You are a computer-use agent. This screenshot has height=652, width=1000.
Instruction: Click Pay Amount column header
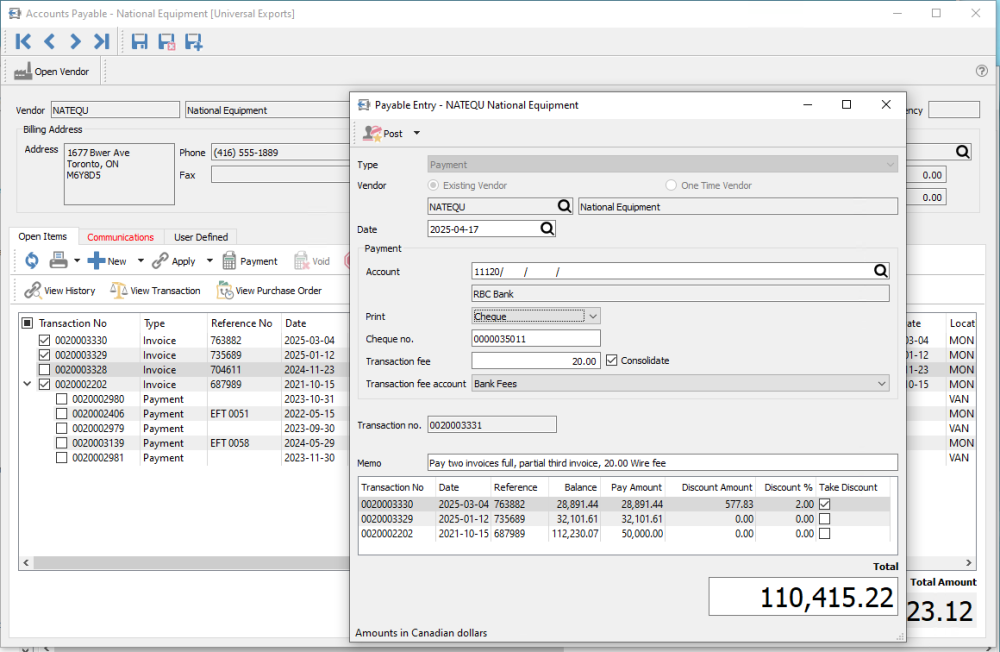[636, 487]
